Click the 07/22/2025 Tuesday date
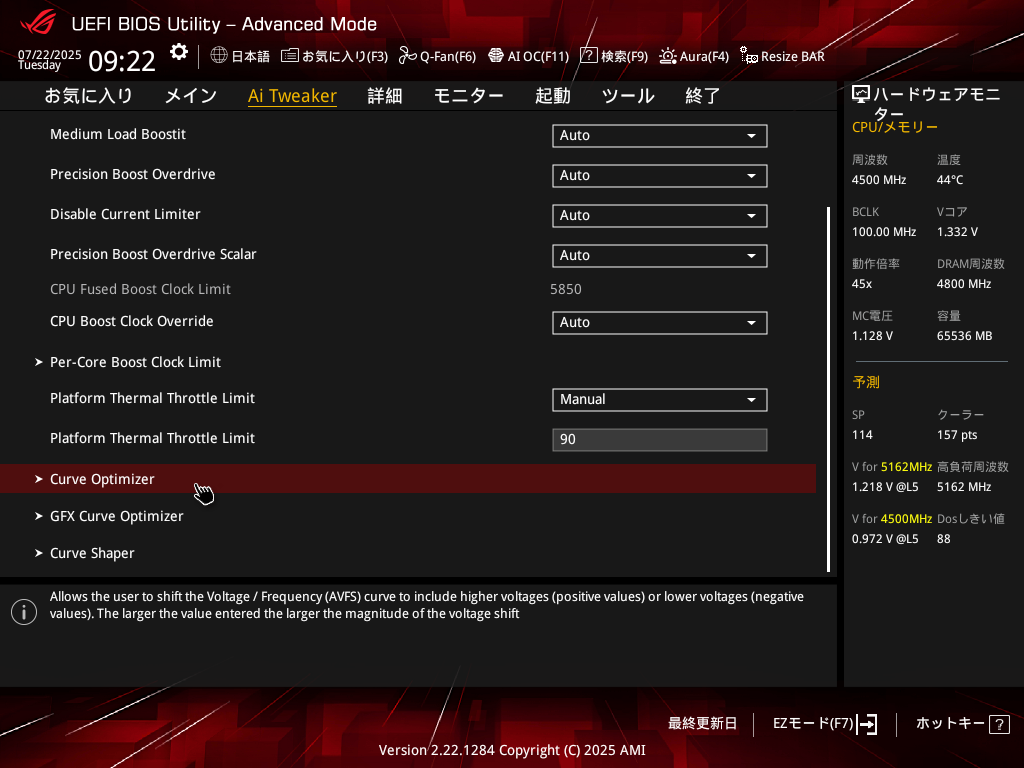The width and height of the screenshot is (1024, 768). [50, 59]
